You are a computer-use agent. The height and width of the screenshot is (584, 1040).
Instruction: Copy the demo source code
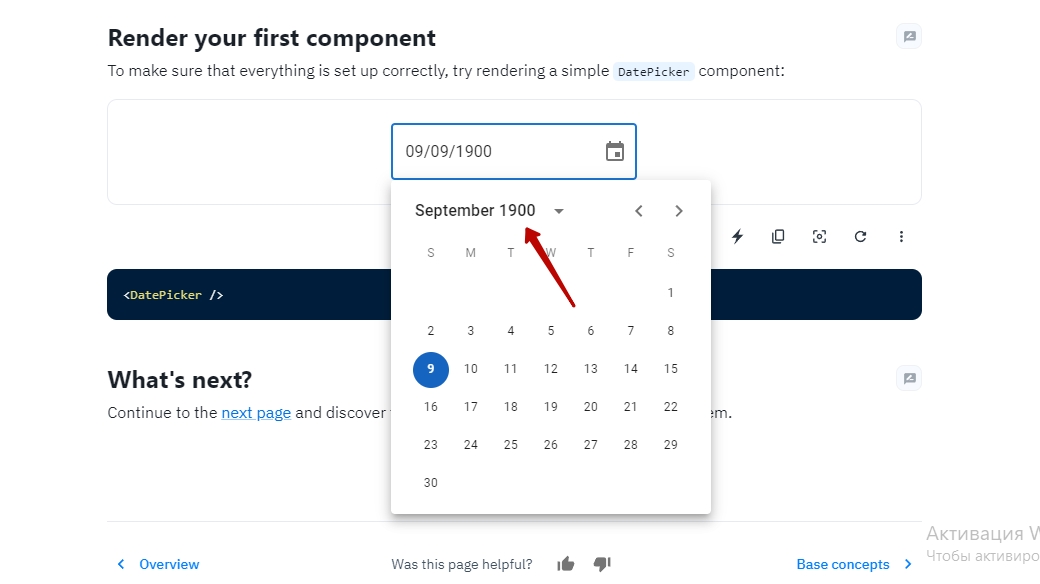(x=778, y=237)
